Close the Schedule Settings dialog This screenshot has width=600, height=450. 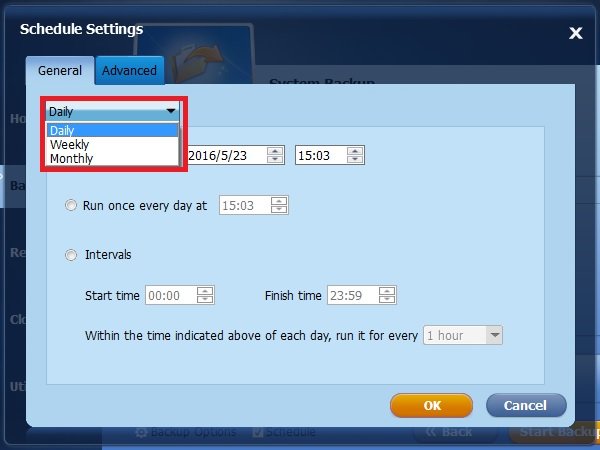click(576, 33)
